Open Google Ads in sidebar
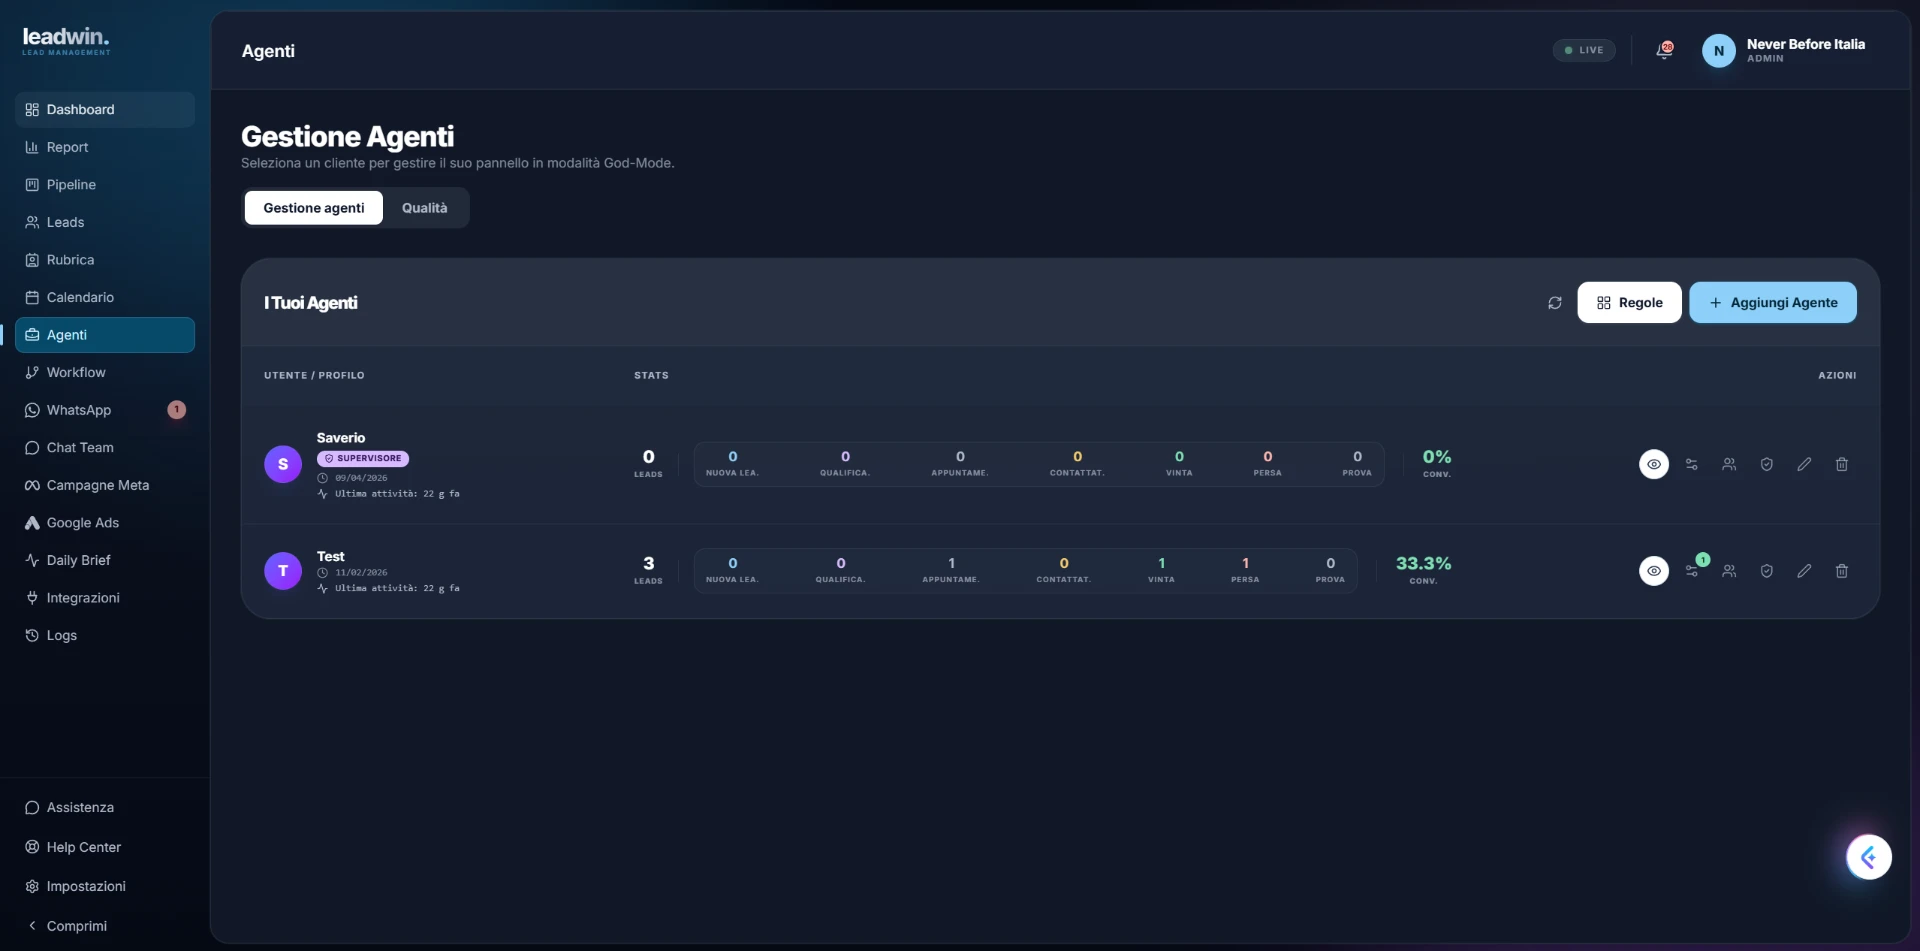Viewport: 1920px width, 951px height. [105, 523]
